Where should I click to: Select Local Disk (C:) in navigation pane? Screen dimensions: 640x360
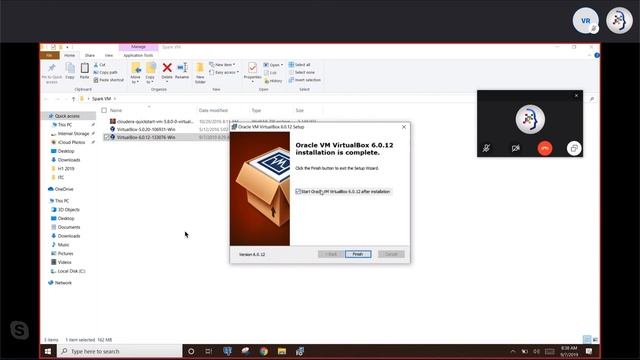[71, 271]
